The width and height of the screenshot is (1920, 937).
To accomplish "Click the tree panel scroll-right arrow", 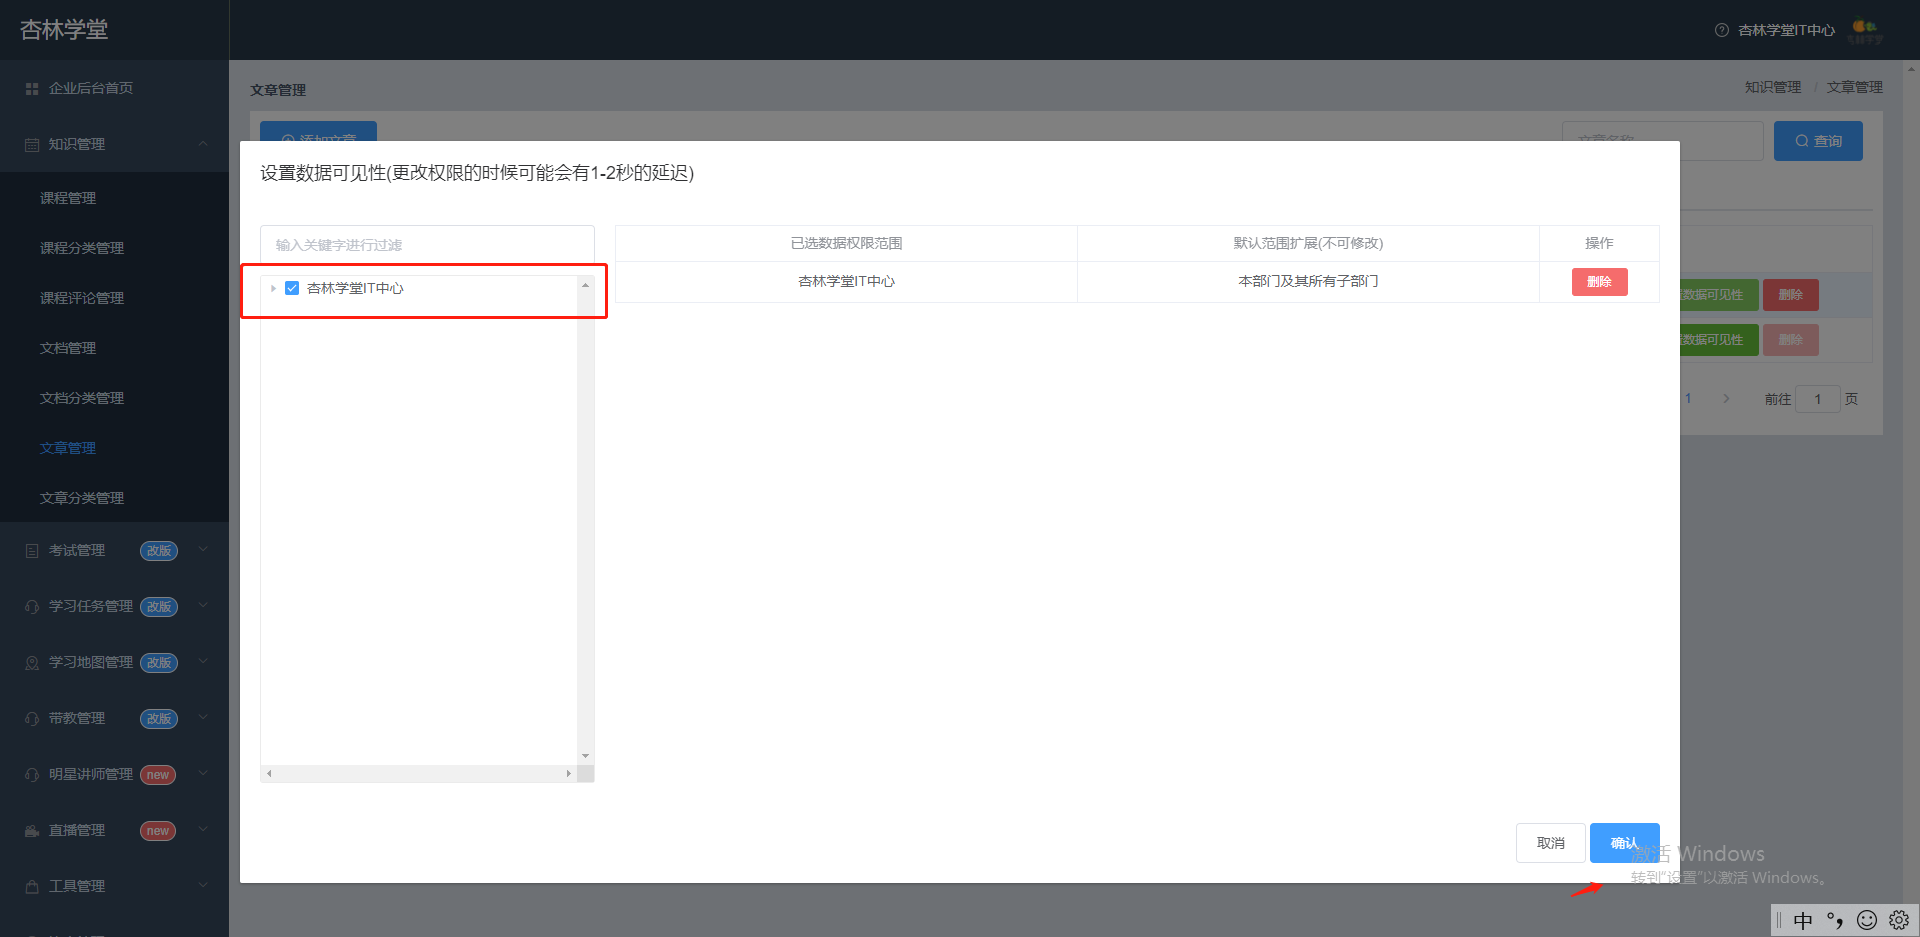I will pyautogui.click(x=569, y=773).
